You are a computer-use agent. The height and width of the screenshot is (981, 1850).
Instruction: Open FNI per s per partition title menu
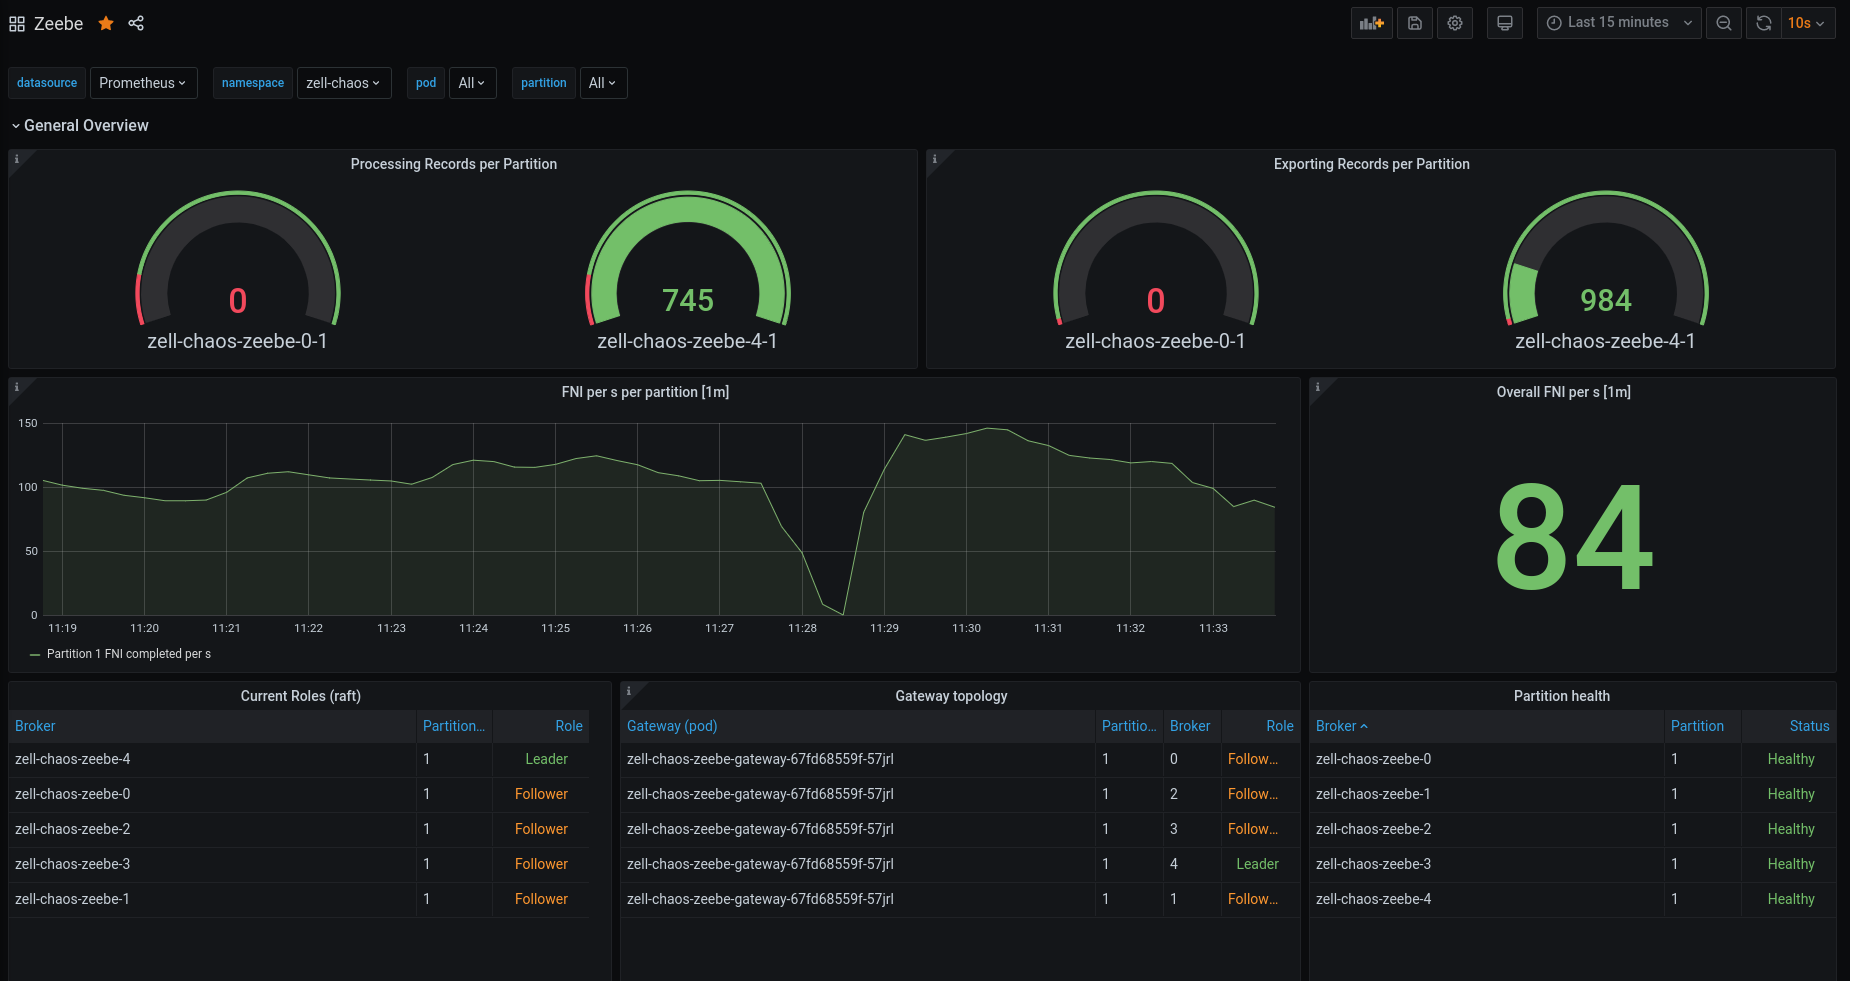pos(645,392)
